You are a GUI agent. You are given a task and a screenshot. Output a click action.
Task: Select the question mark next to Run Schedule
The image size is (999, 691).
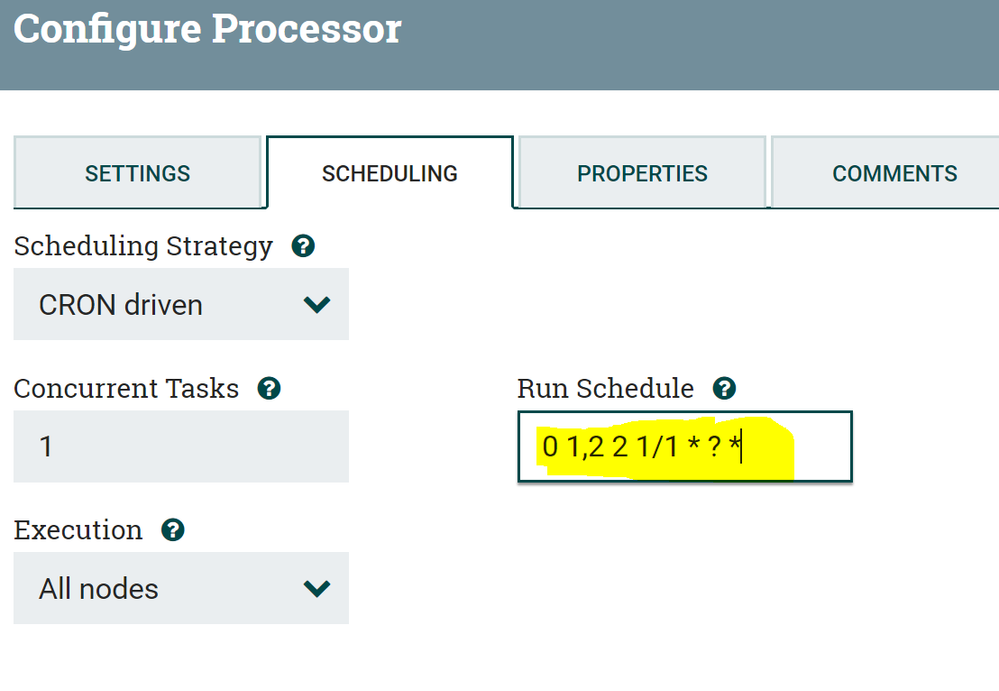point(725,389)
